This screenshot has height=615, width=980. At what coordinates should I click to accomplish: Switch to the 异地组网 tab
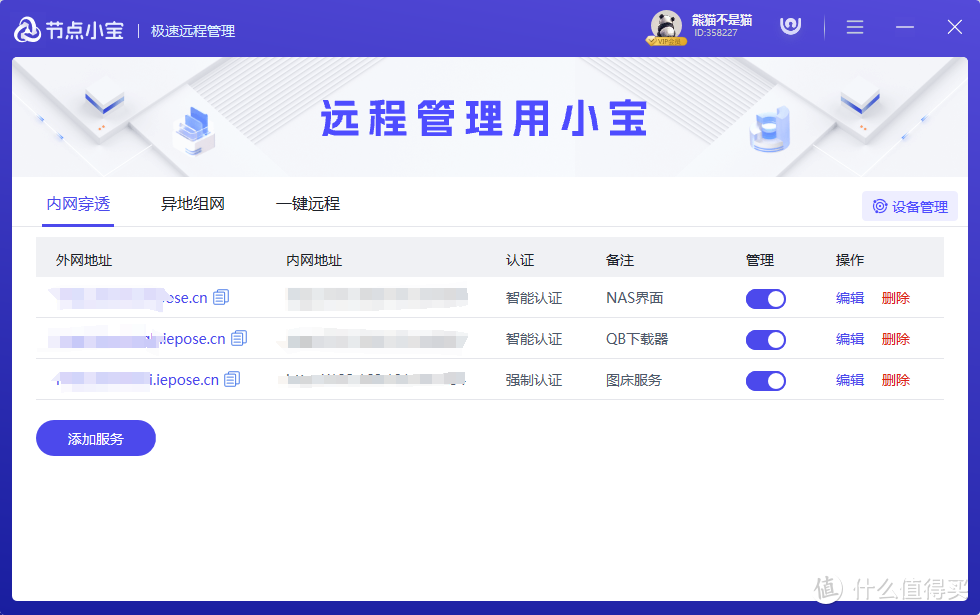[191, 203]
